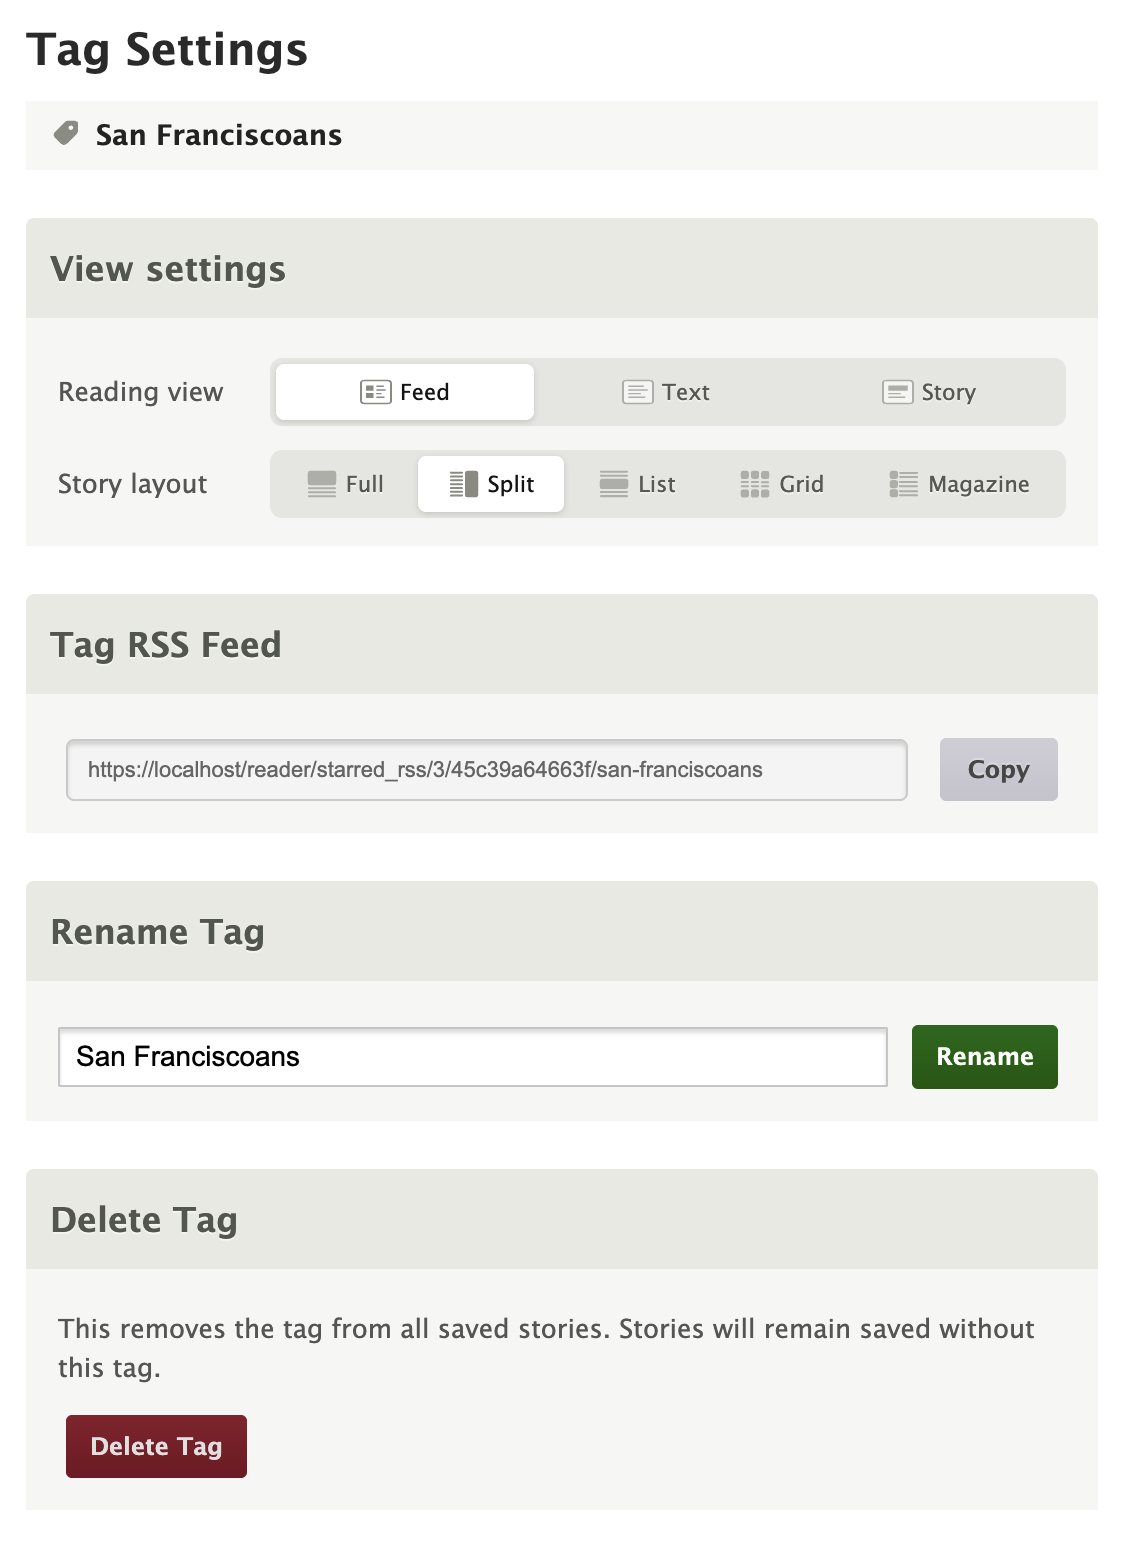The image size is (1128, 1542).
Task: Click the List layout icon
Action: [614, 484]
